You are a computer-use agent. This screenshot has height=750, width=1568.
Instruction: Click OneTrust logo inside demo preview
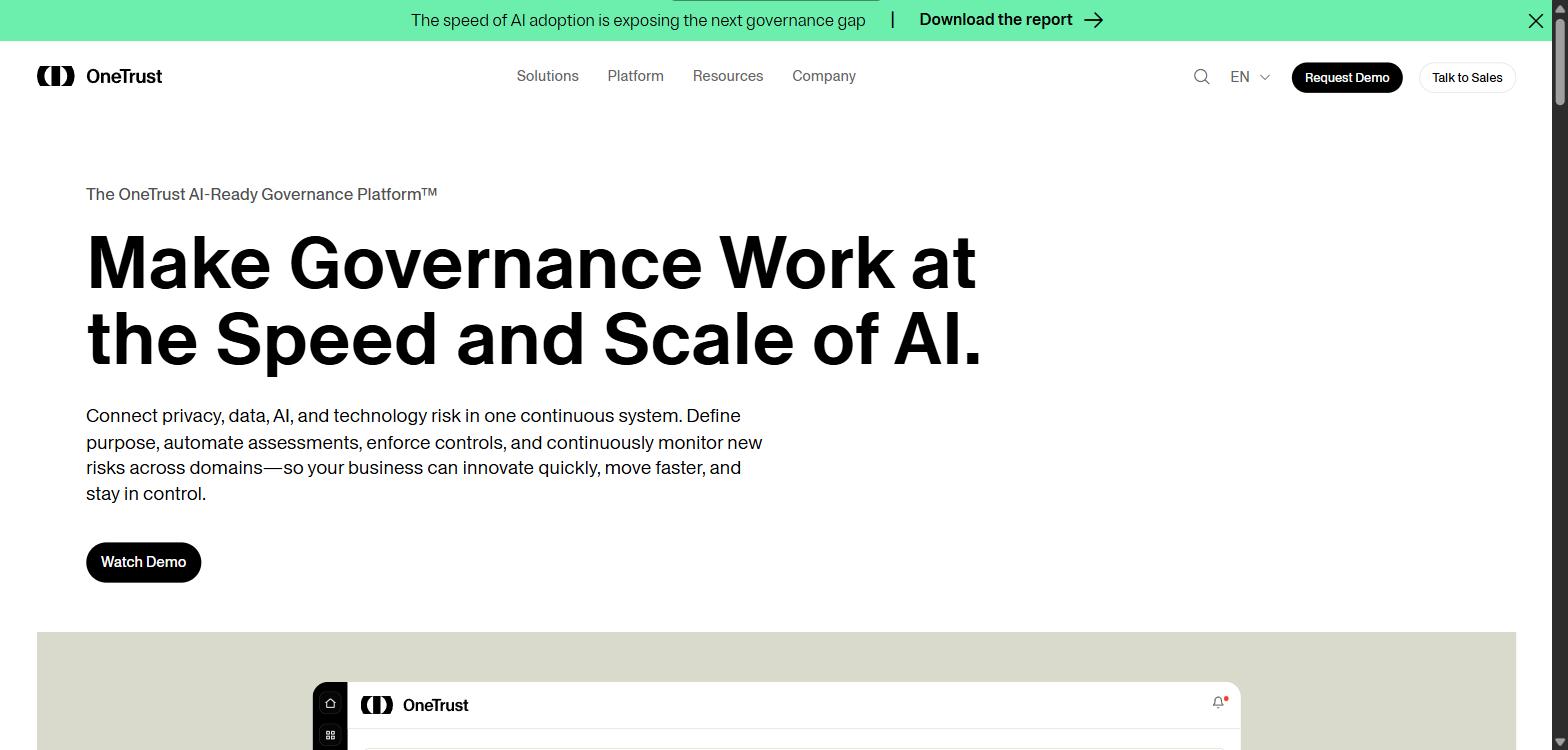click(x=415, y=705)
